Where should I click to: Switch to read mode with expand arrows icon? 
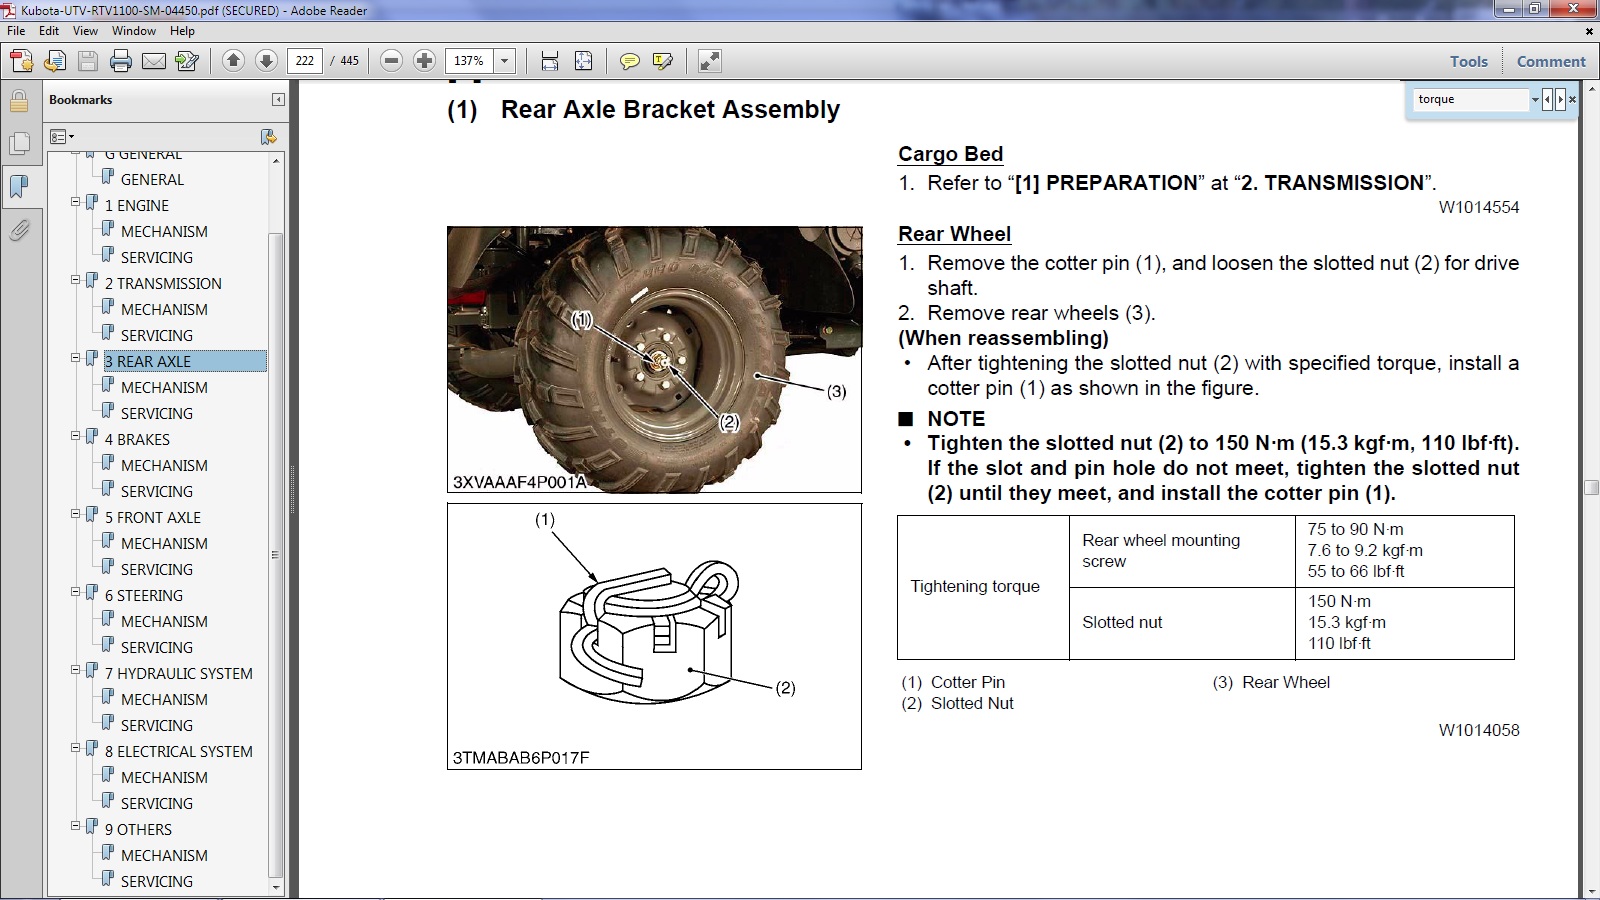709,61
